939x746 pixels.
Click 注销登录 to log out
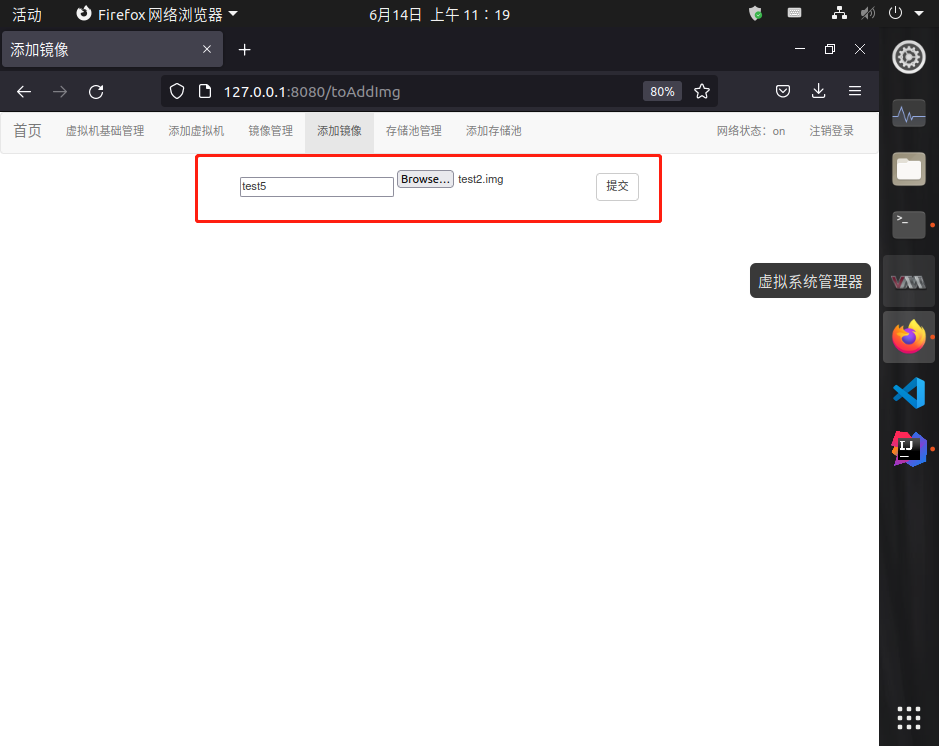pyautogui.click(x=832, y=131)
